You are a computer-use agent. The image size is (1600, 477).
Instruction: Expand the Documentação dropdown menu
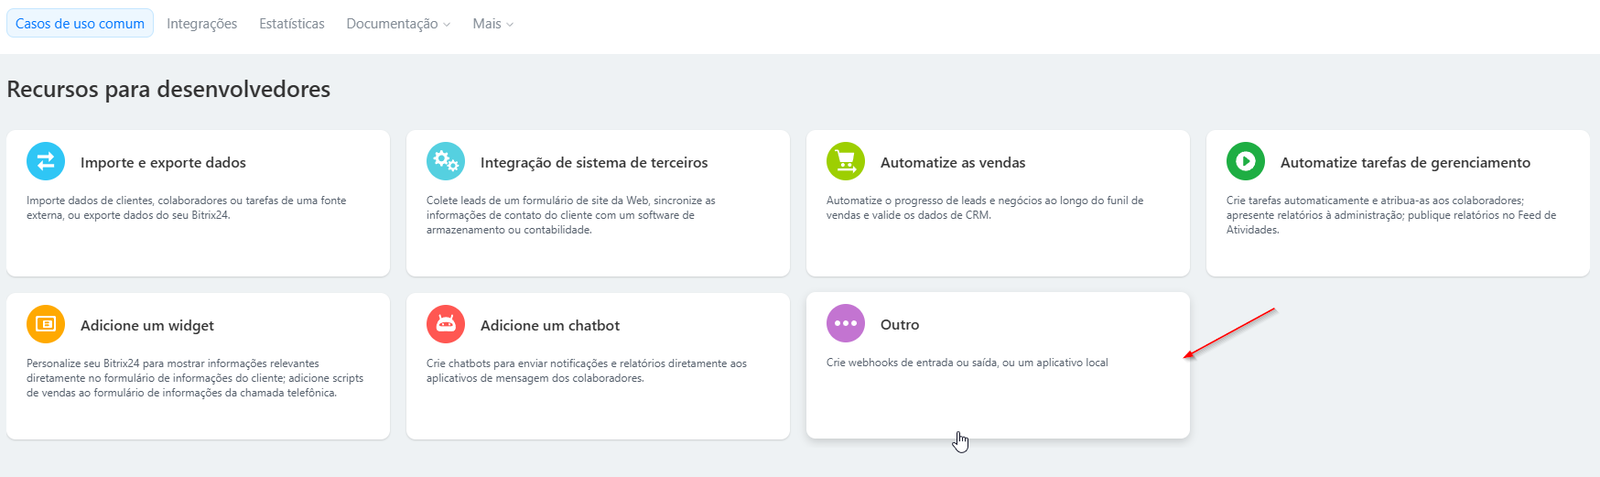(x=398, y=23)
